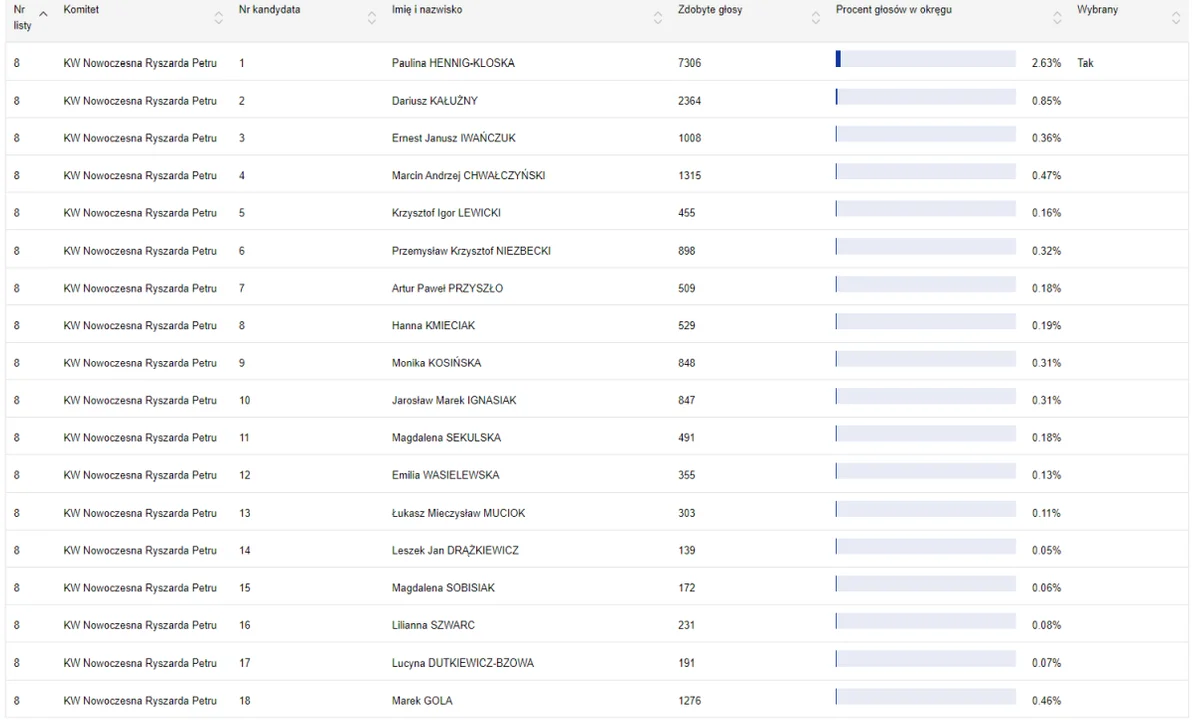Select name Marcin Andrzej CHWAŁCZYŃSKI
The image size is (1192, 720).
468,175
